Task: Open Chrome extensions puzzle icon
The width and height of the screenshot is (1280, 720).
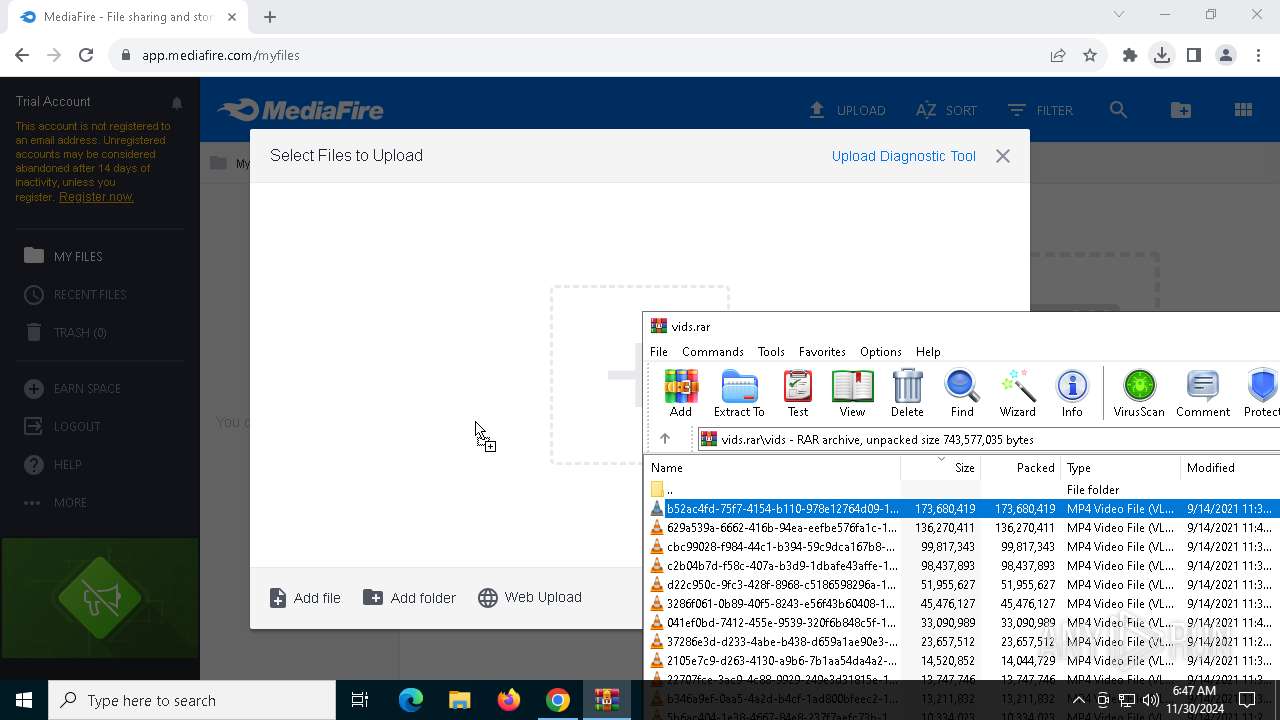Action: point(1130,55)
